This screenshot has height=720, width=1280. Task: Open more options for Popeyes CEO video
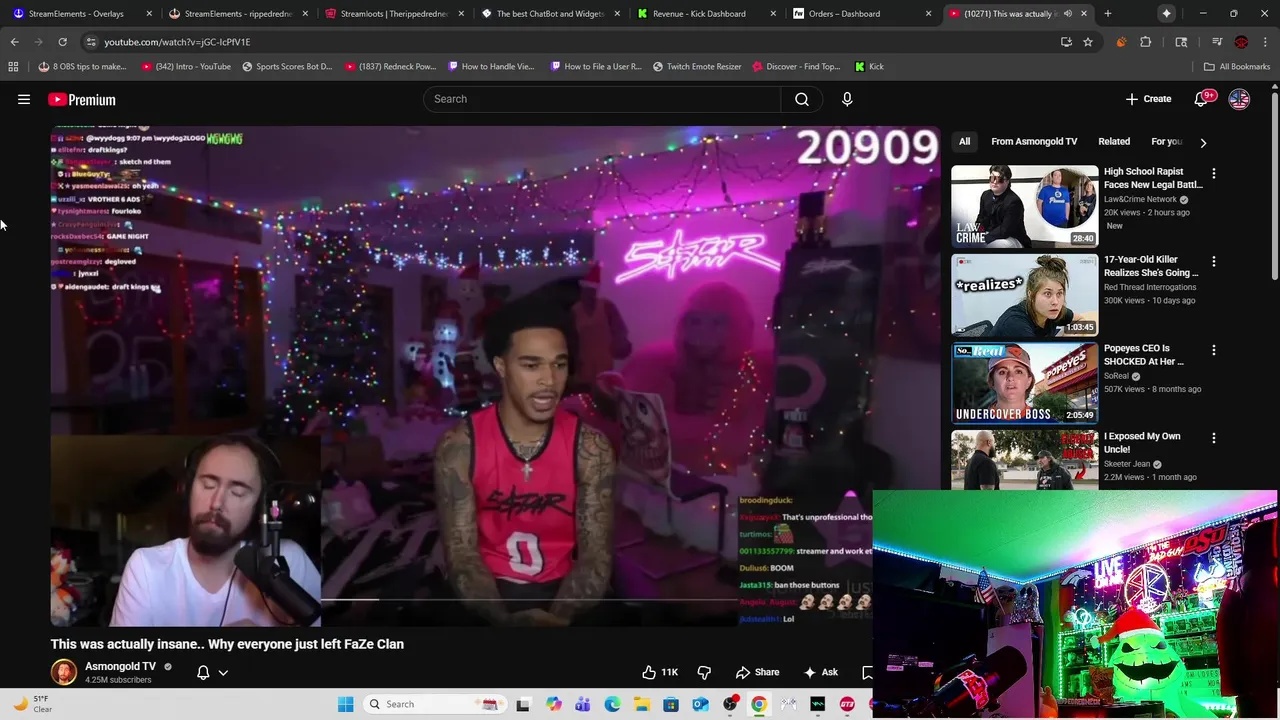tap(1214, 350)
